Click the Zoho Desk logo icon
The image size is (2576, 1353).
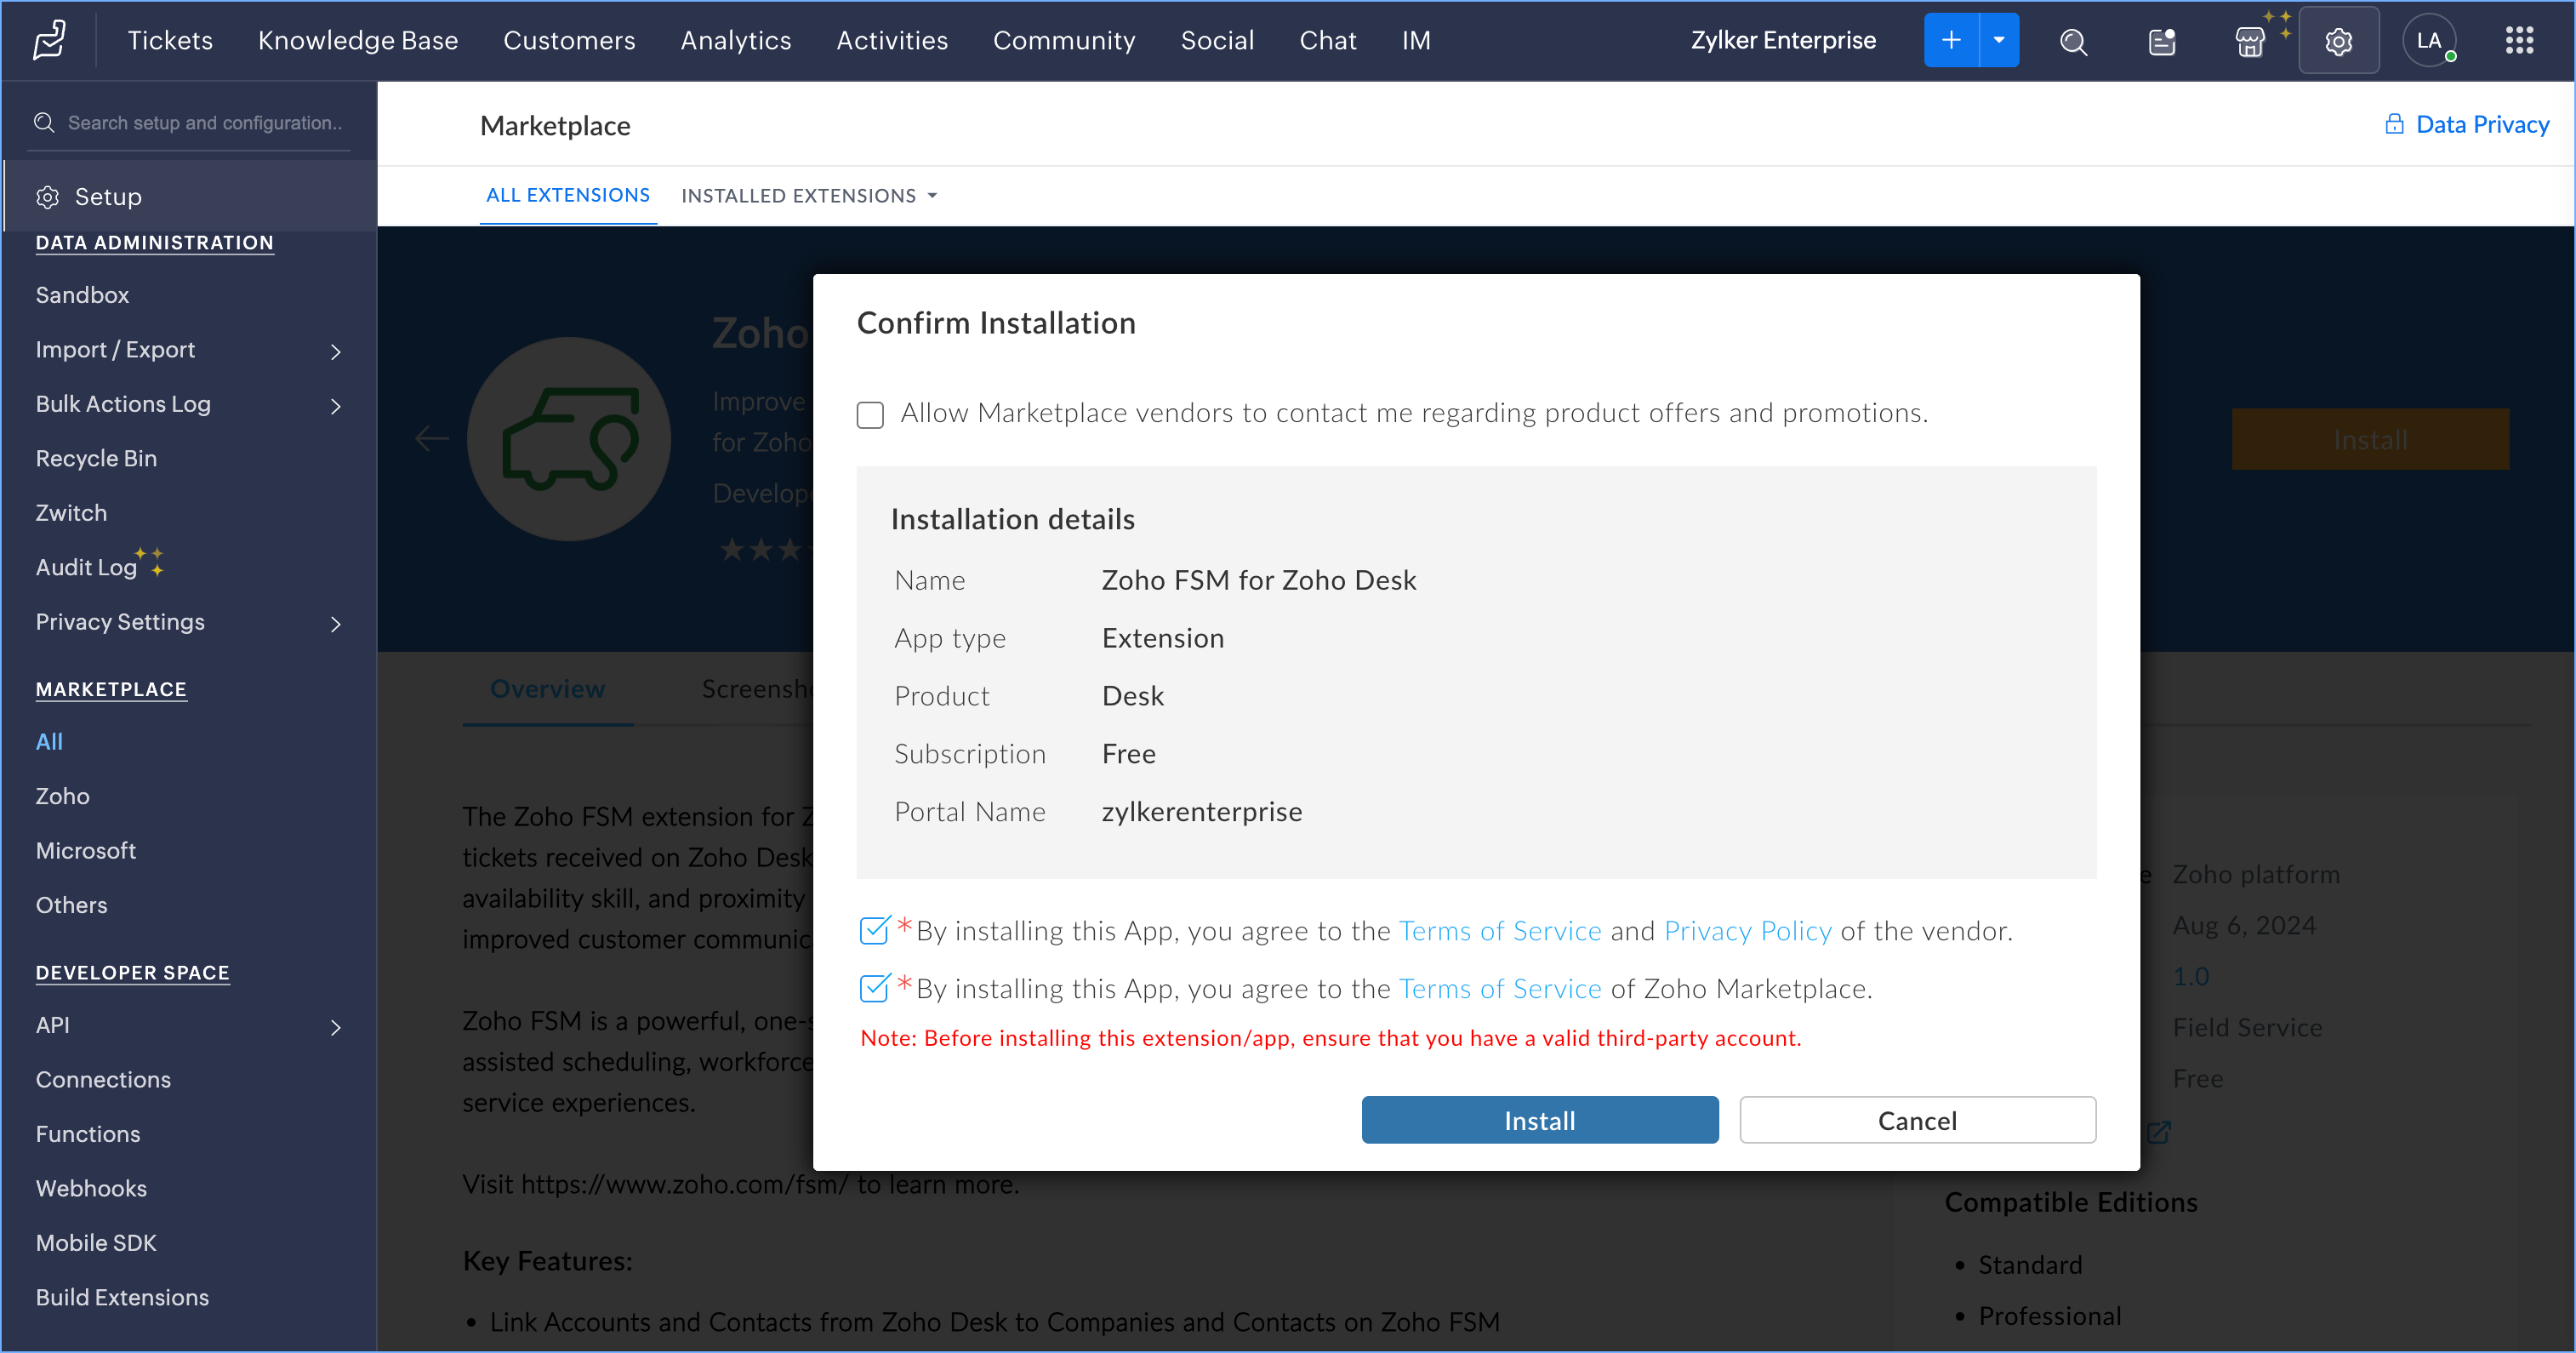[49, 40]
